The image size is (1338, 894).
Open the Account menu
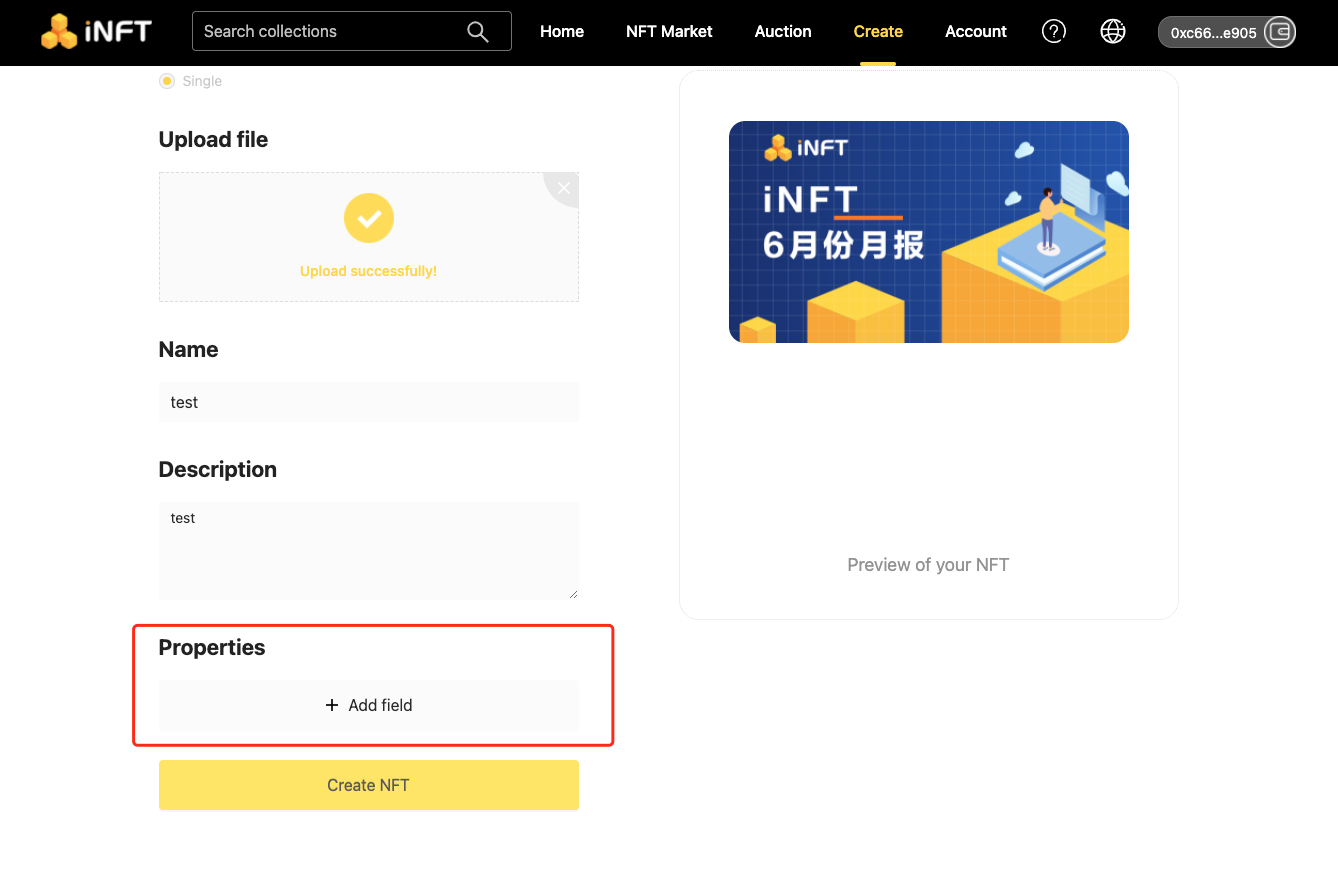coord(976,32)
